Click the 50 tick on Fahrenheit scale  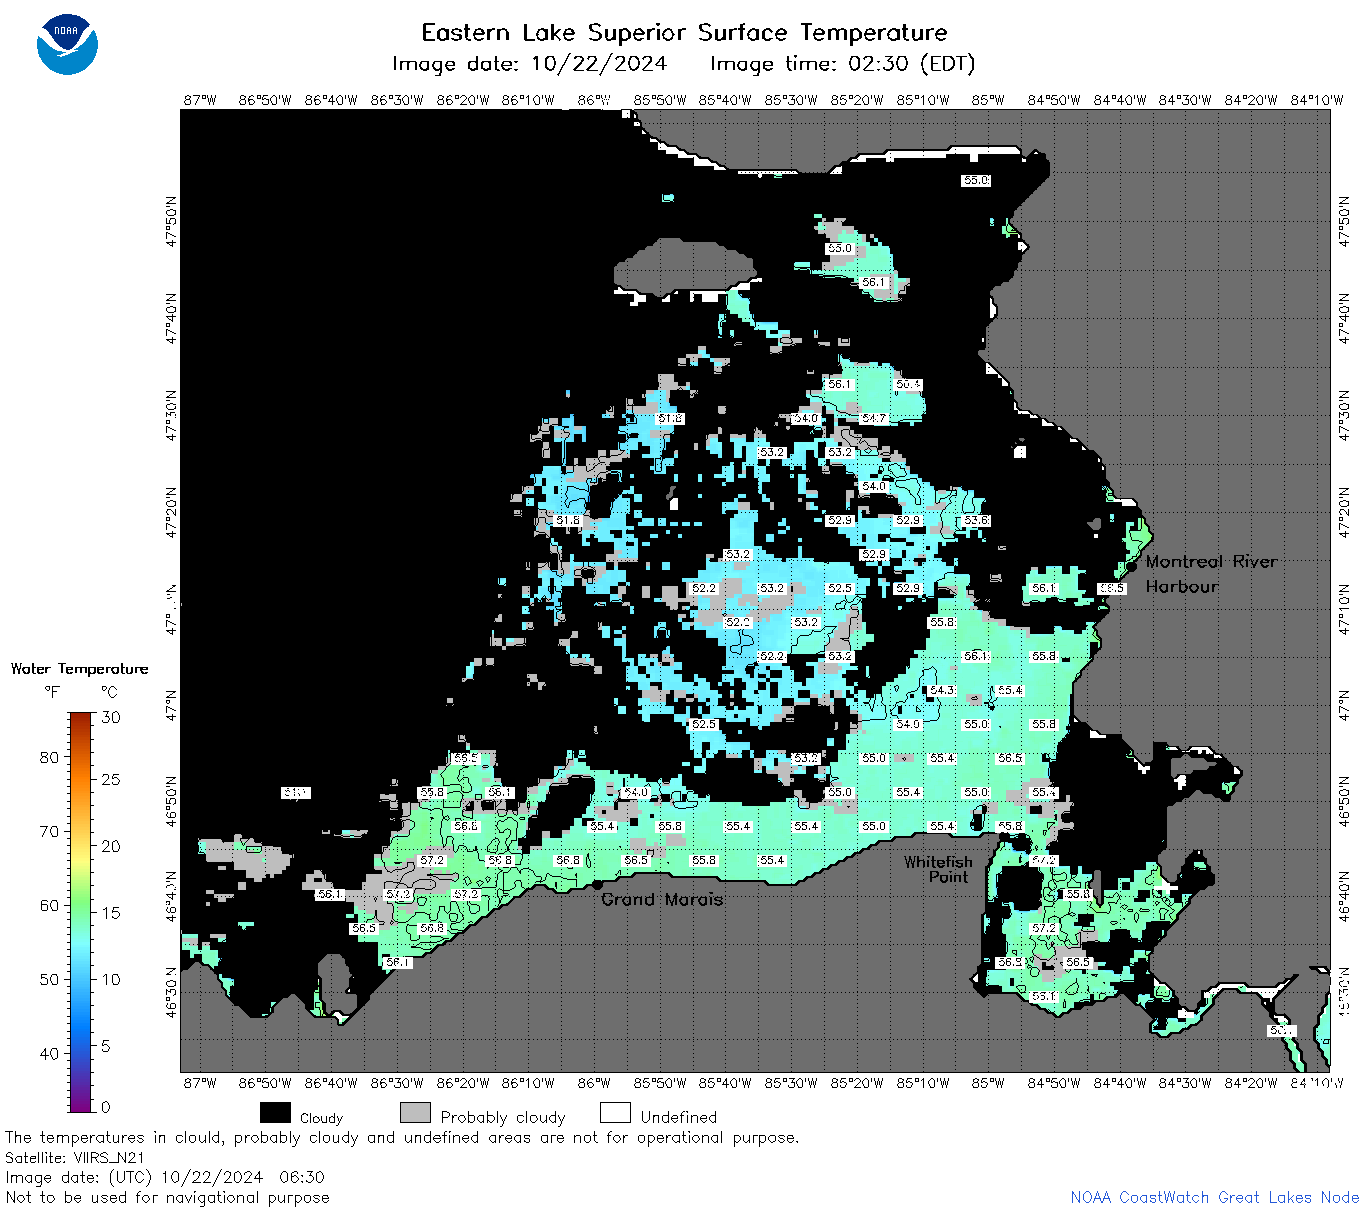[x=49, y=979]
